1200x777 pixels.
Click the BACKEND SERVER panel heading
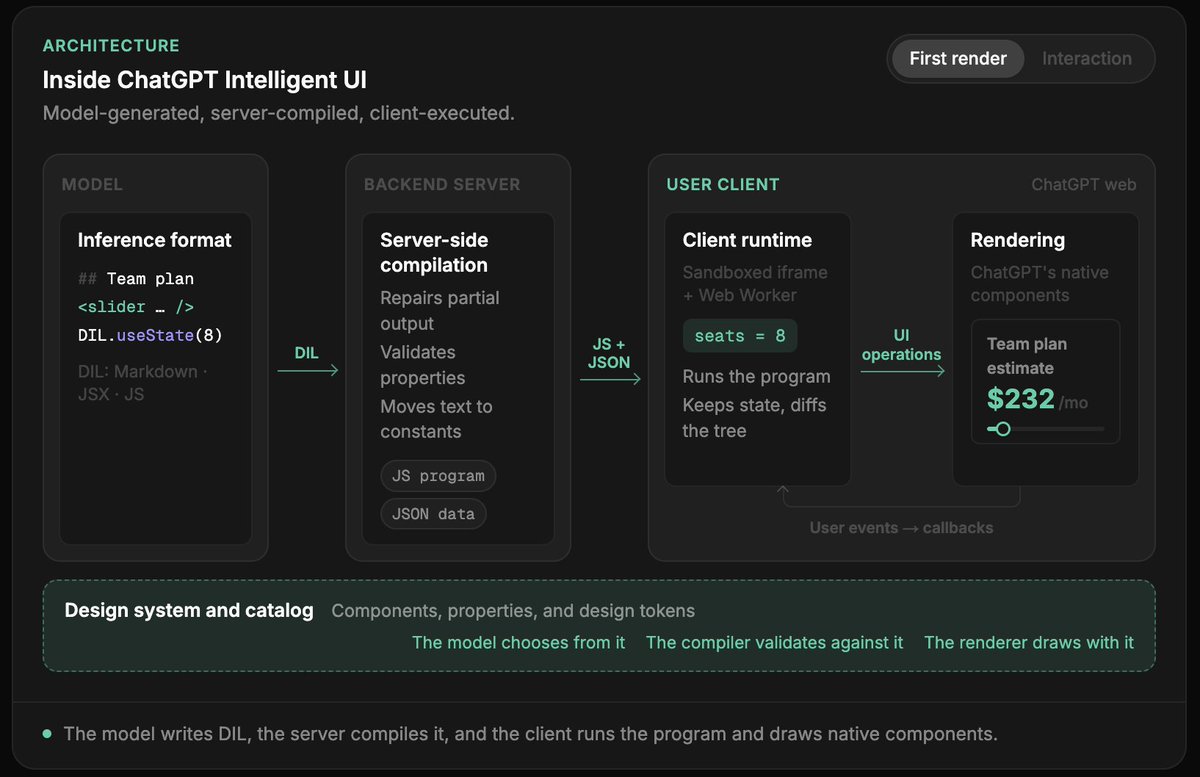click(x=442, y=185)
